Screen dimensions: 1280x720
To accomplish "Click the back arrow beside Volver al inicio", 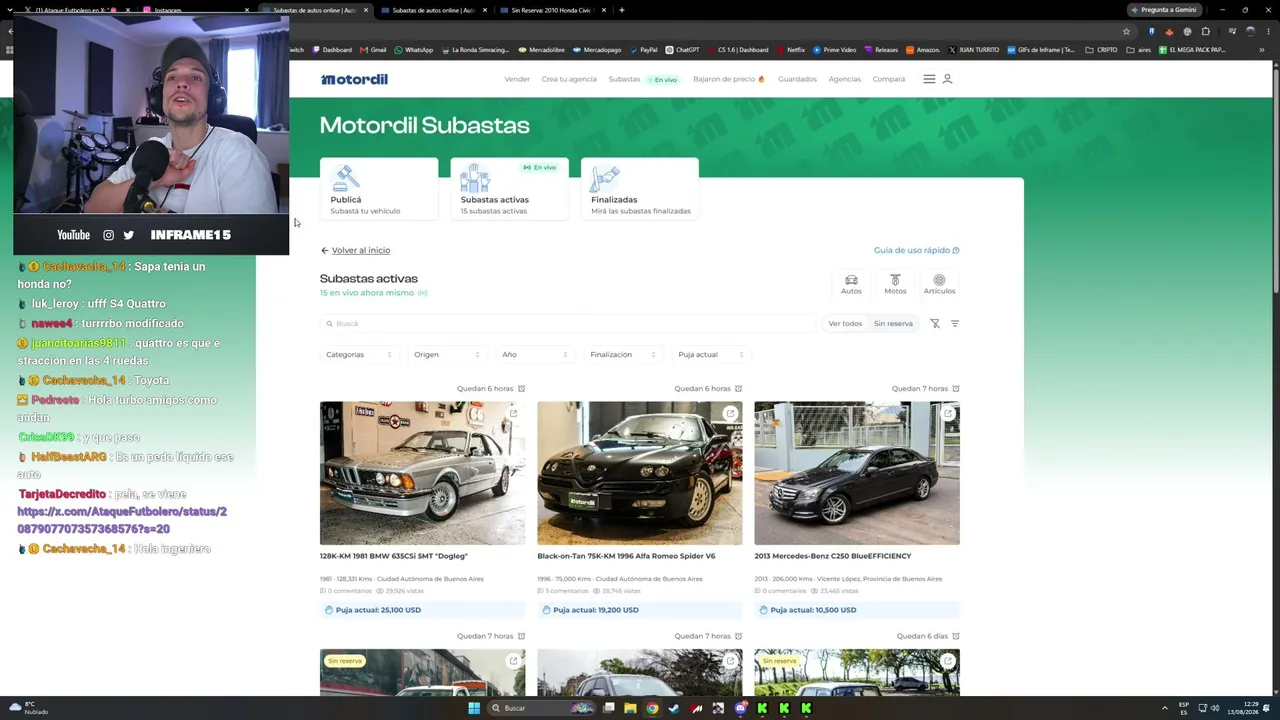I will pos(324,250).
